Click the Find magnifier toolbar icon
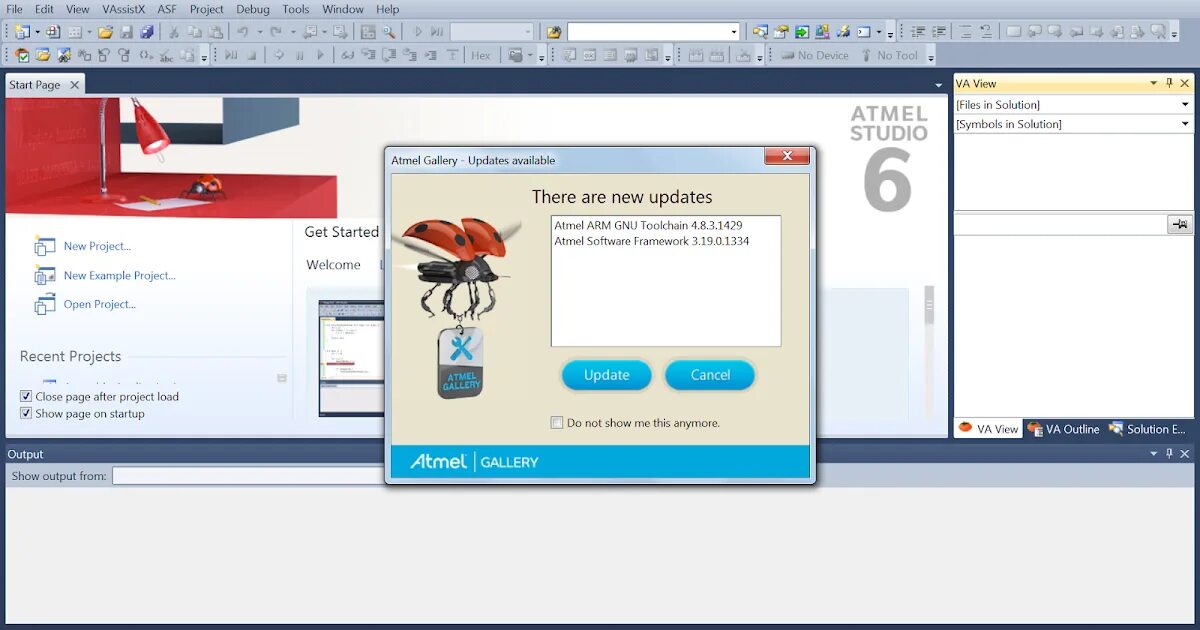 click(x=389, y=32)
